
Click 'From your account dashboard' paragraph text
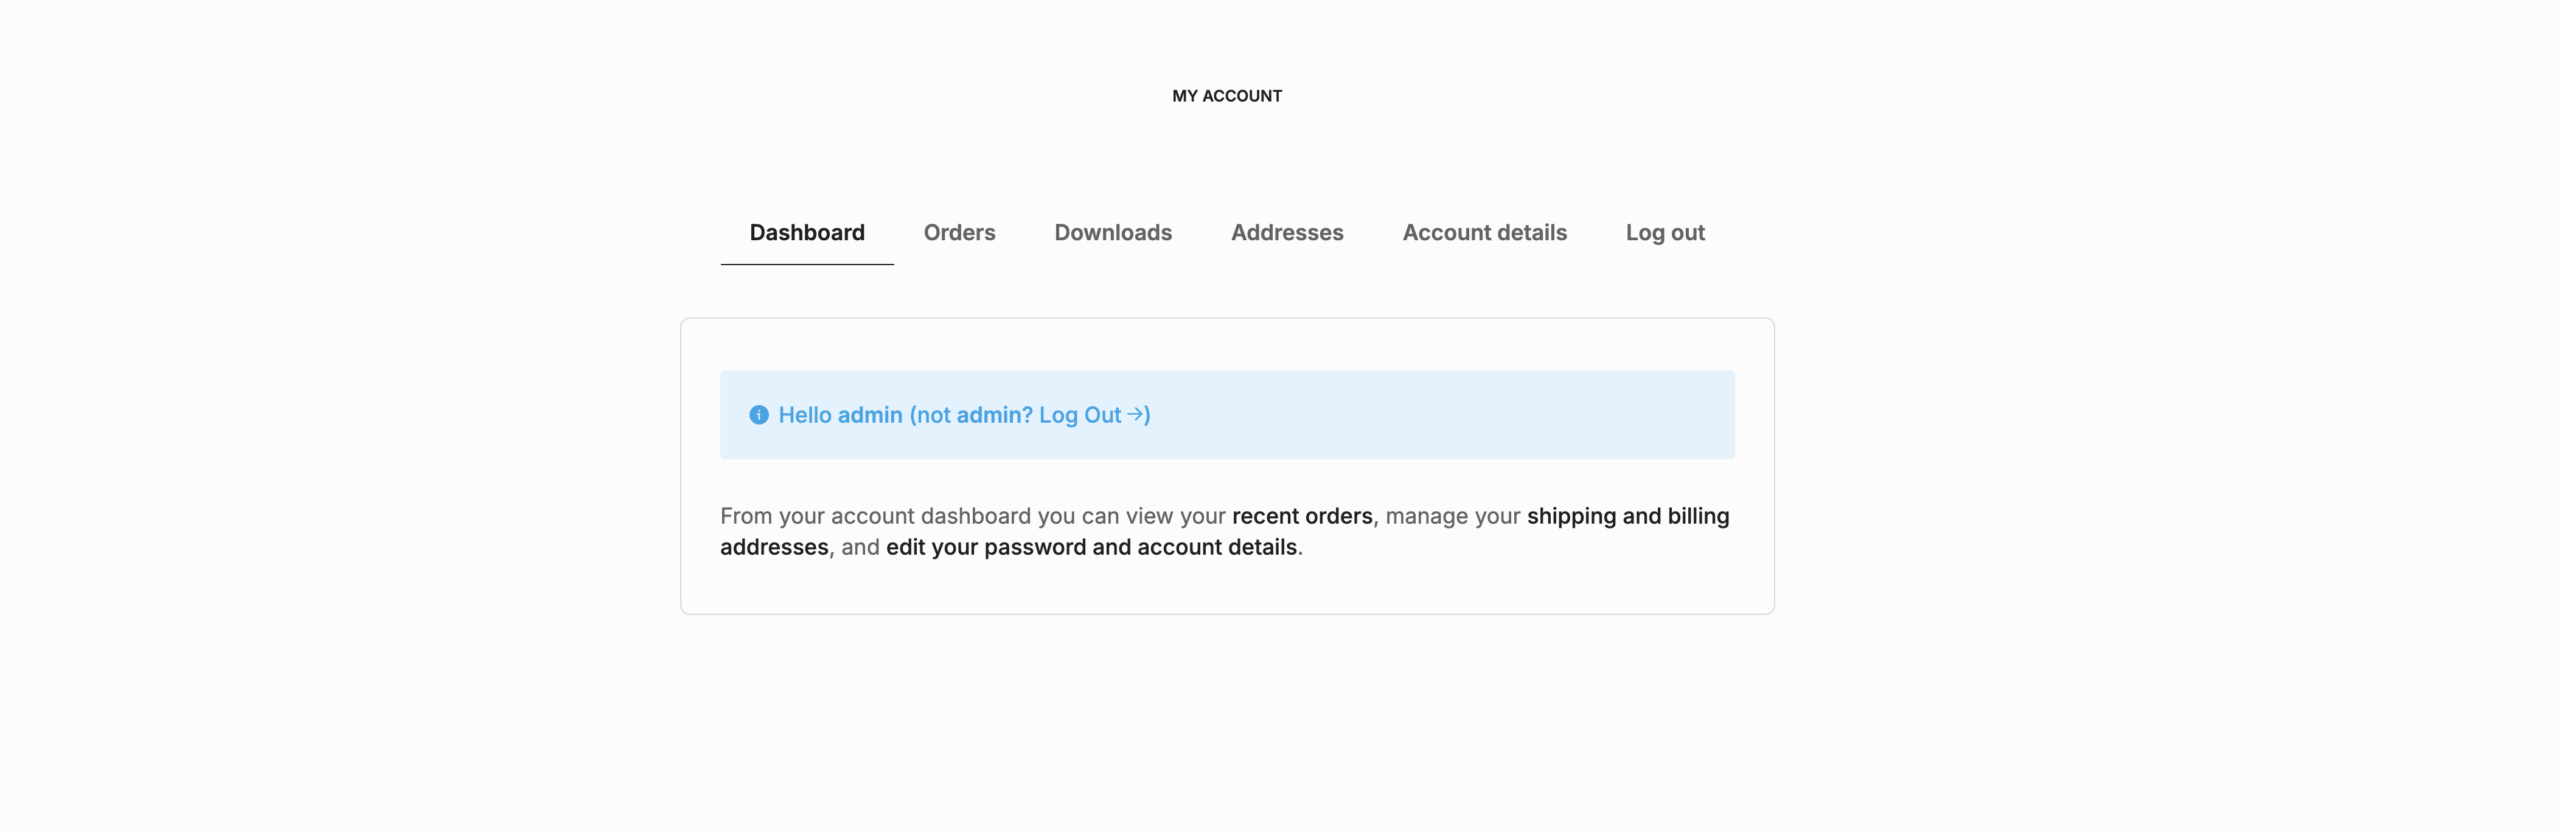[x=875, y=516]
